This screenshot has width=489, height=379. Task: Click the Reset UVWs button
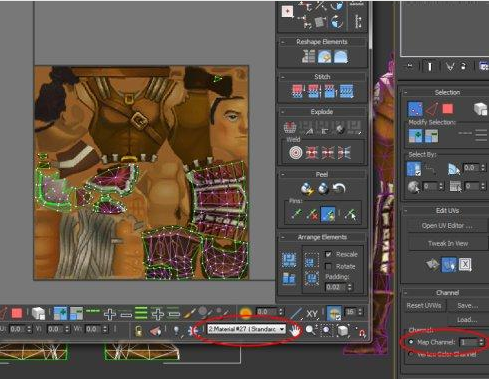424,306
